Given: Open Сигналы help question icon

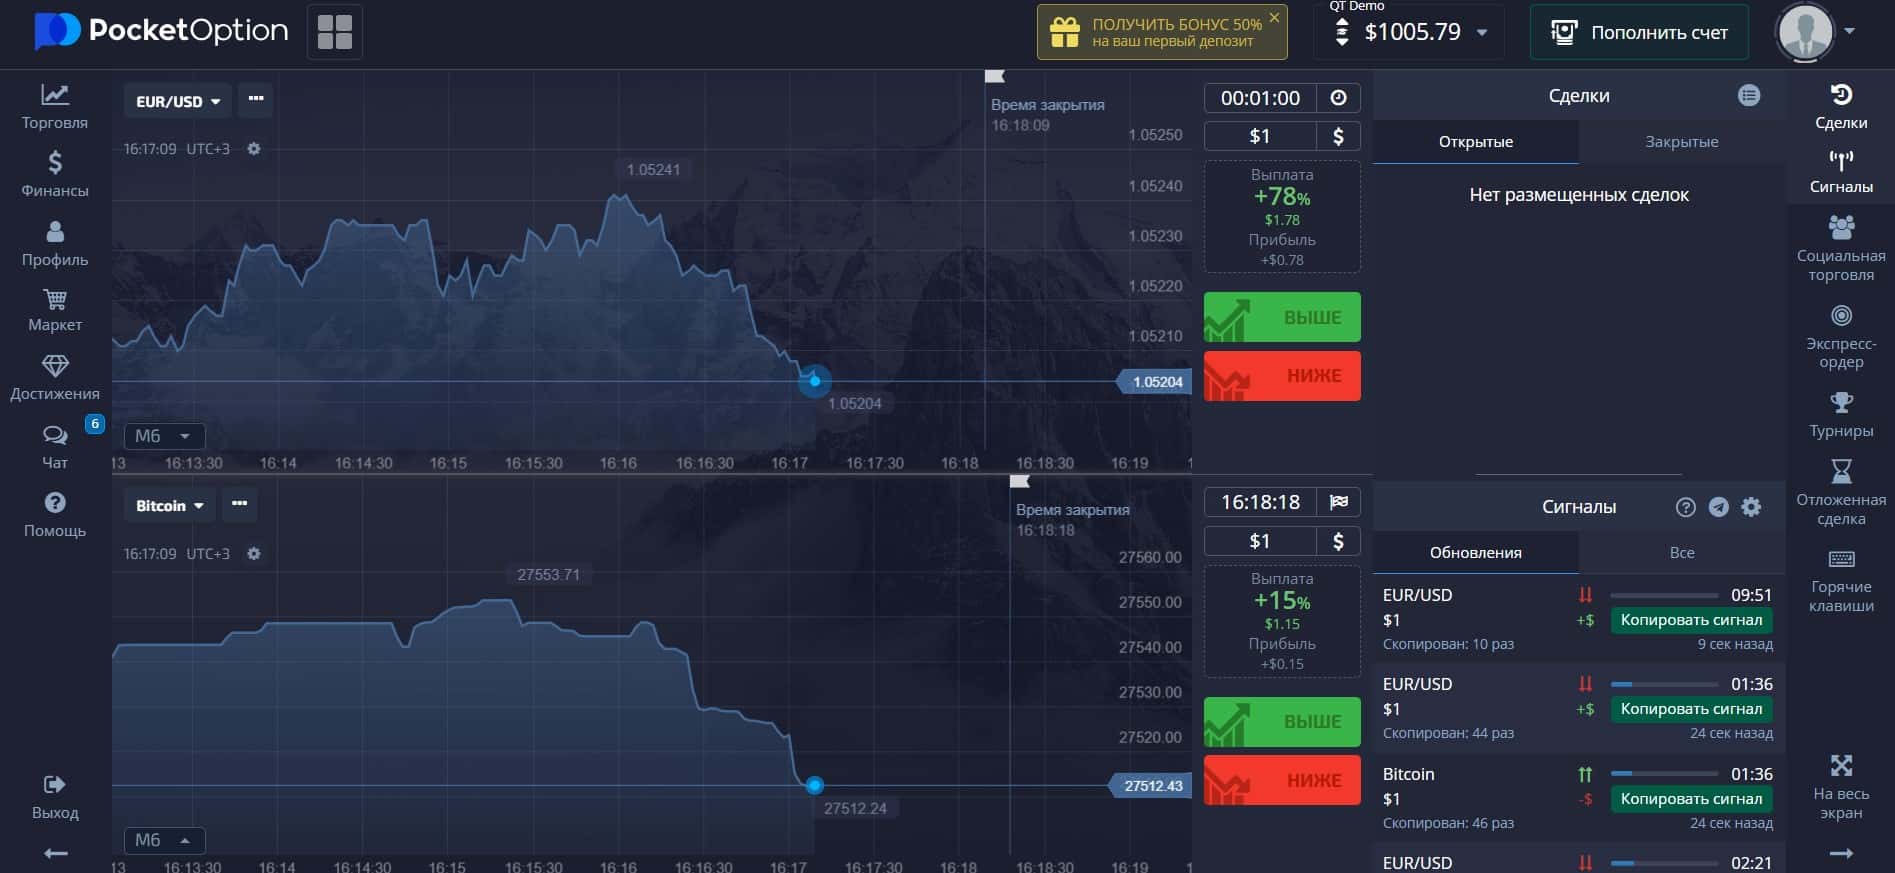Looking at the screenshot, I should pyautogui.click(x=1686, y=507).
